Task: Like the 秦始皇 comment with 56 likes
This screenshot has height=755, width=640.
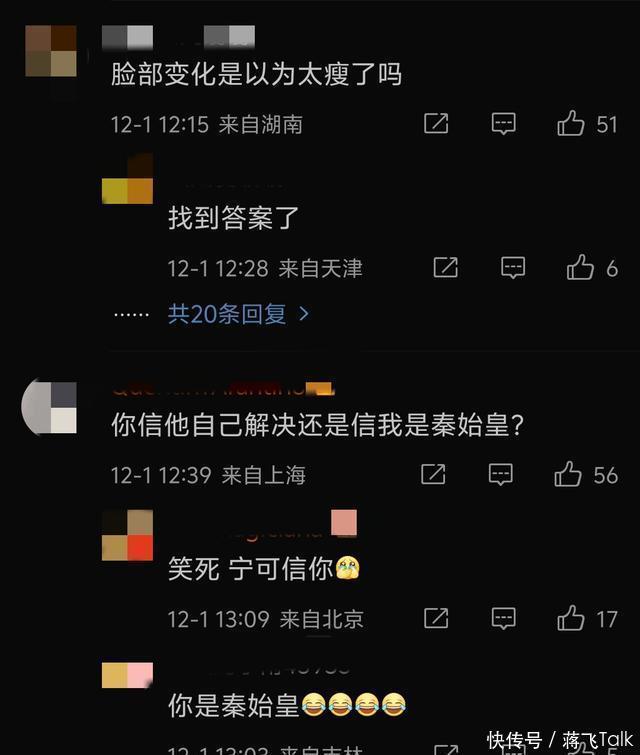Action: [568, 474]
